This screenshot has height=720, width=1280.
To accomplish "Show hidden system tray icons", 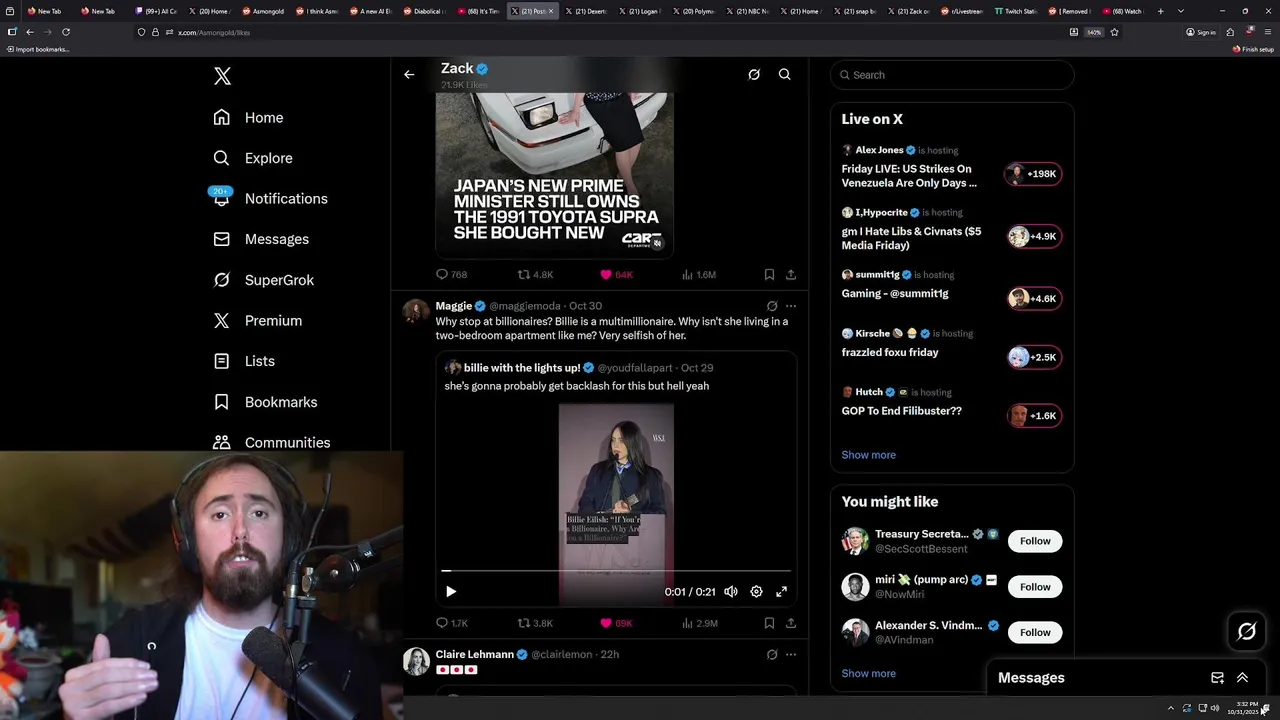I will pyautogui.click(x=1170, y=708).
